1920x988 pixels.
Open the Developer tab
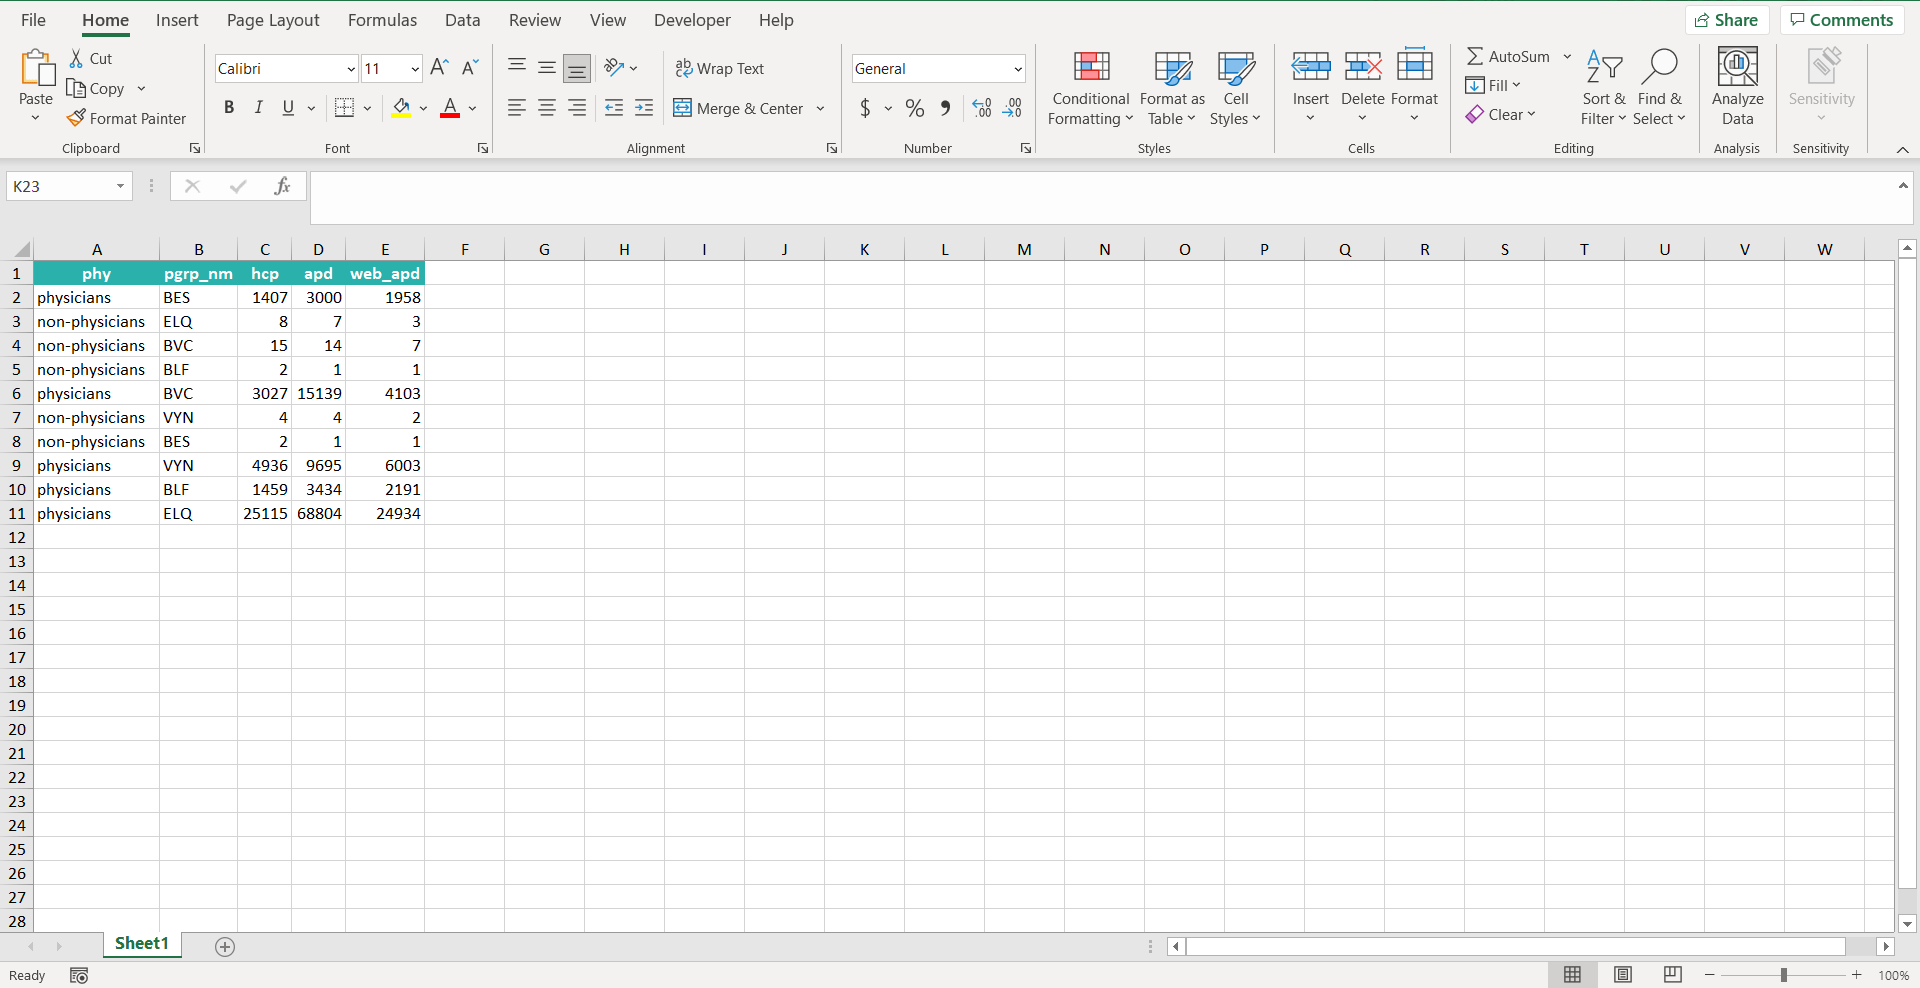(x=692, y=20)
